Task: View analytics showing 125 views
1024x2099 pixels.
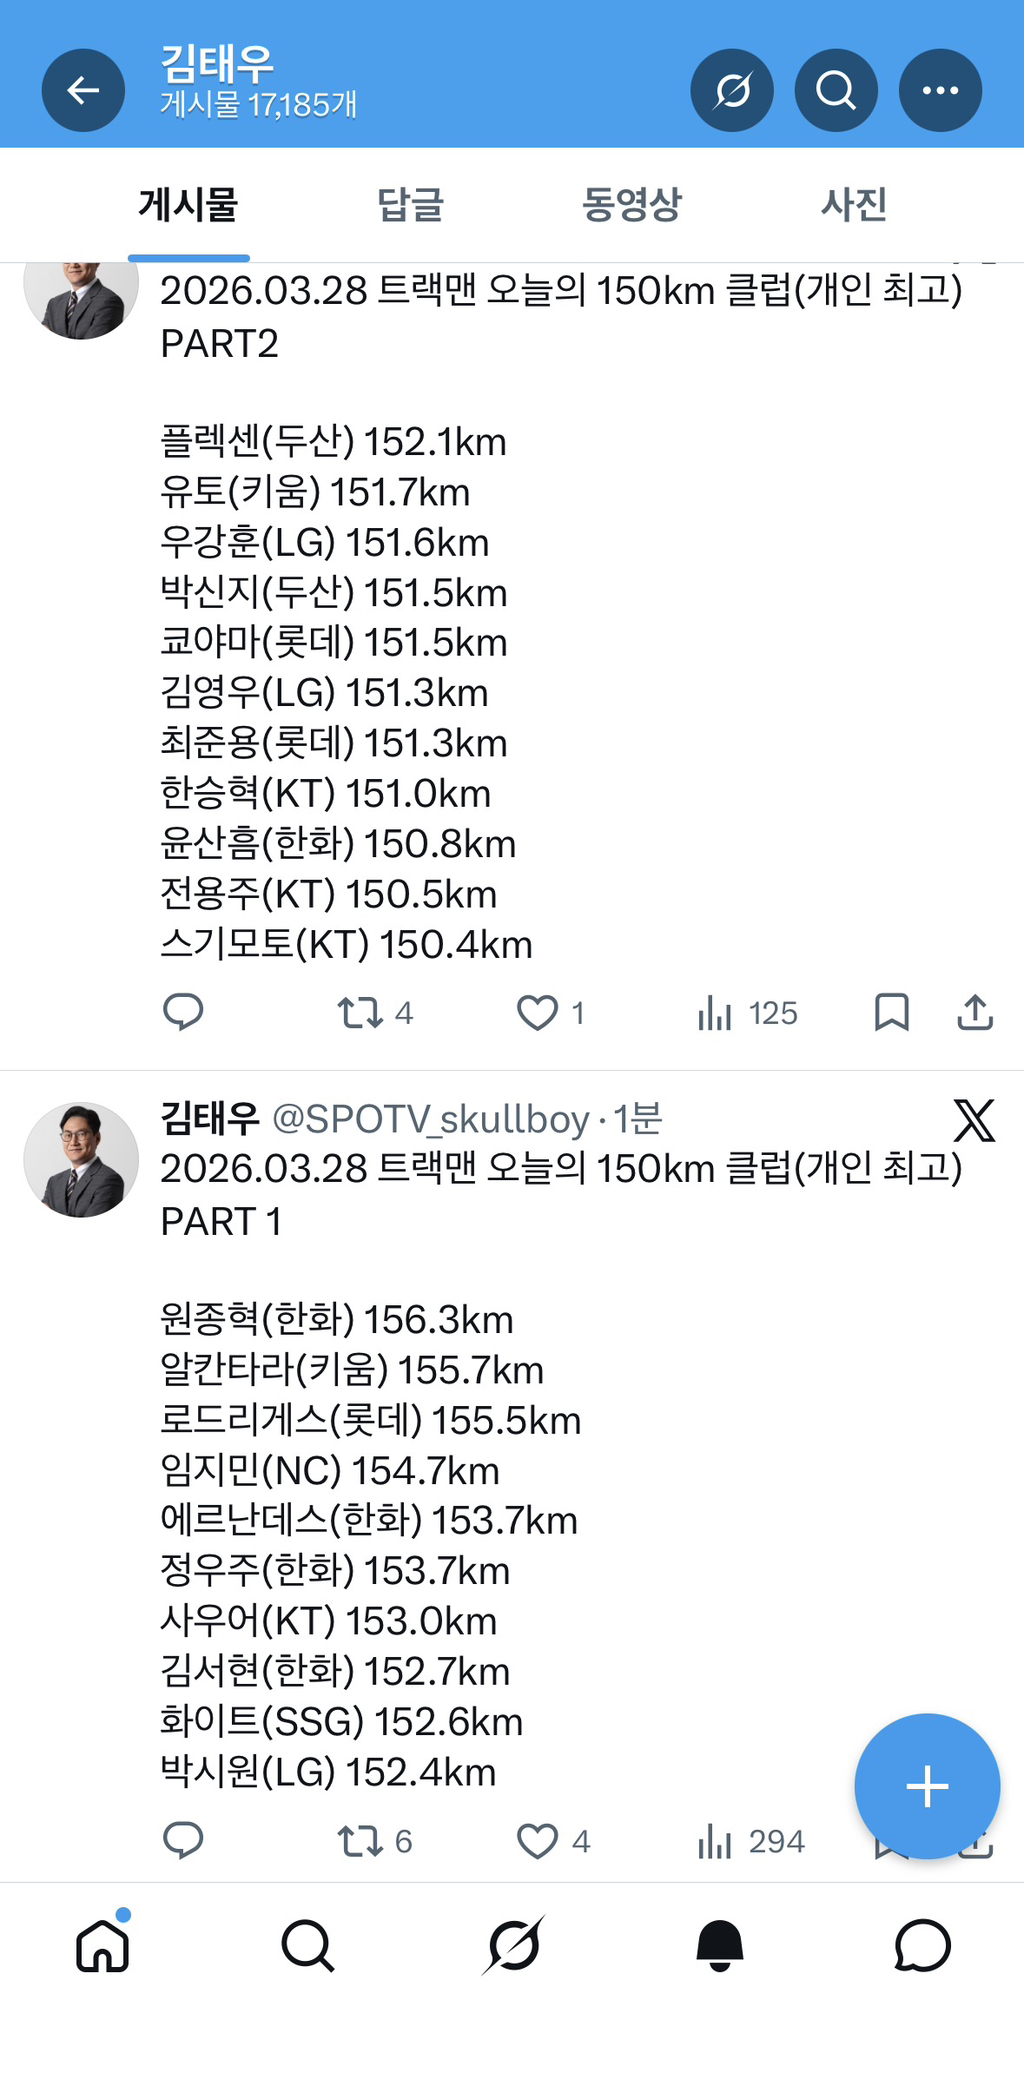Action: click(747, 1013)
